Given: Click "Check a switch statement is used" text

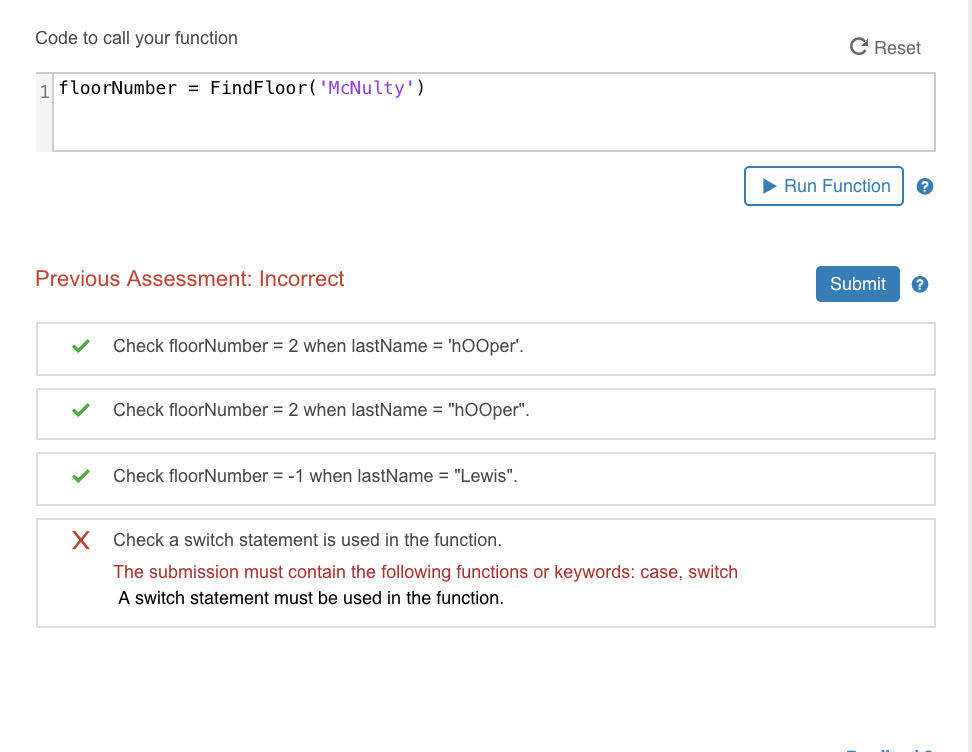Looking at the screenshot, I should coord(307,540).
